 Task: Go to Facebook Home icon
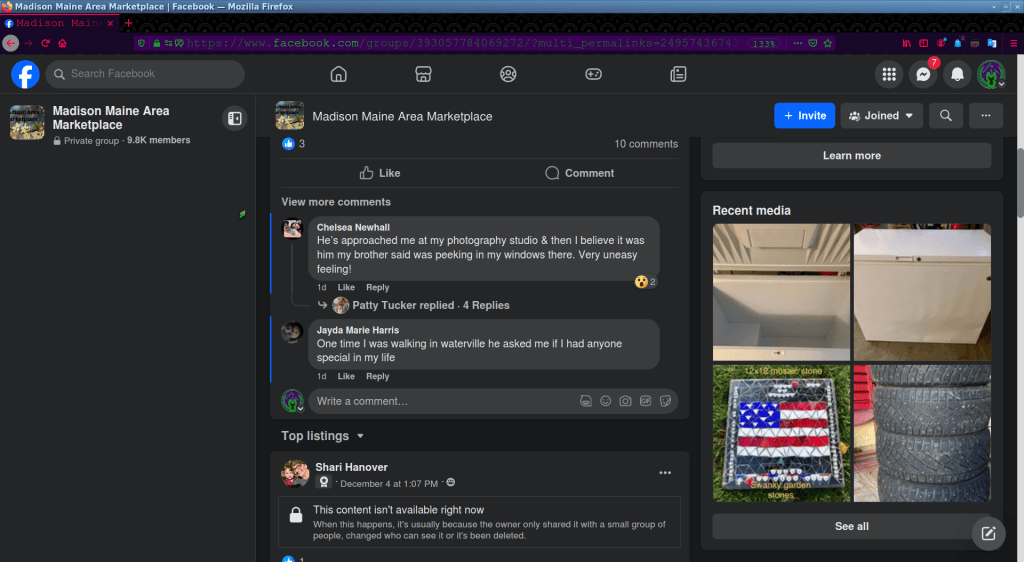pos(338,74)
